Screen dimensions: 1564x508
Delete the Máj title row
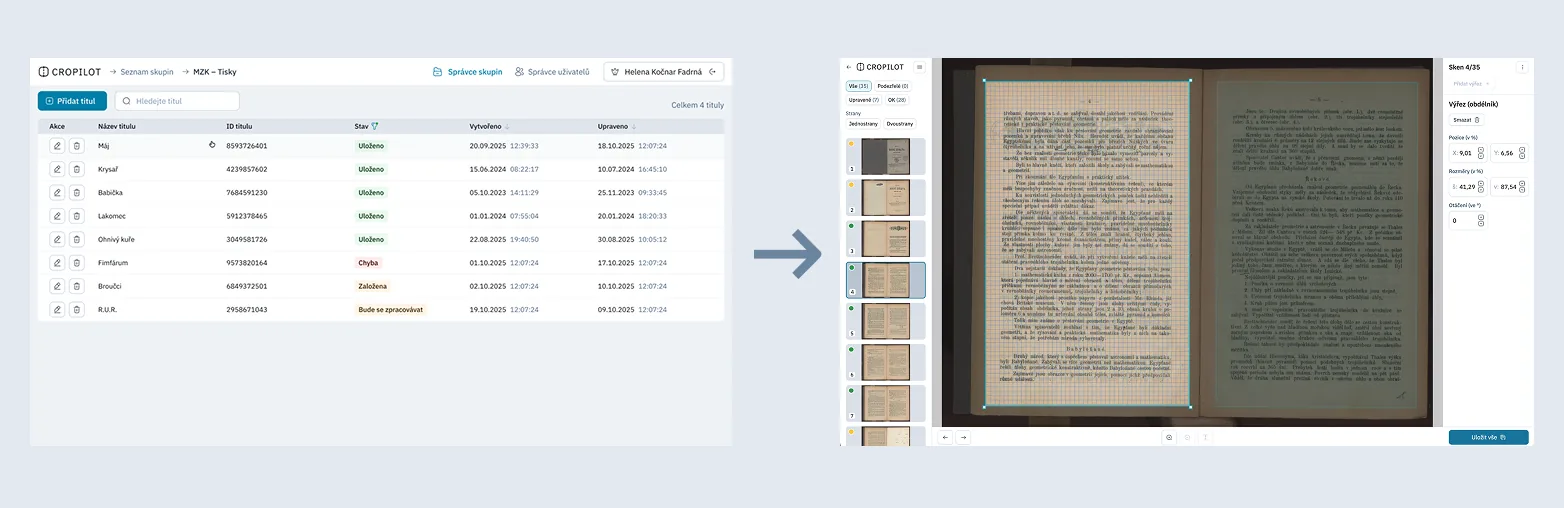point(76,145)
